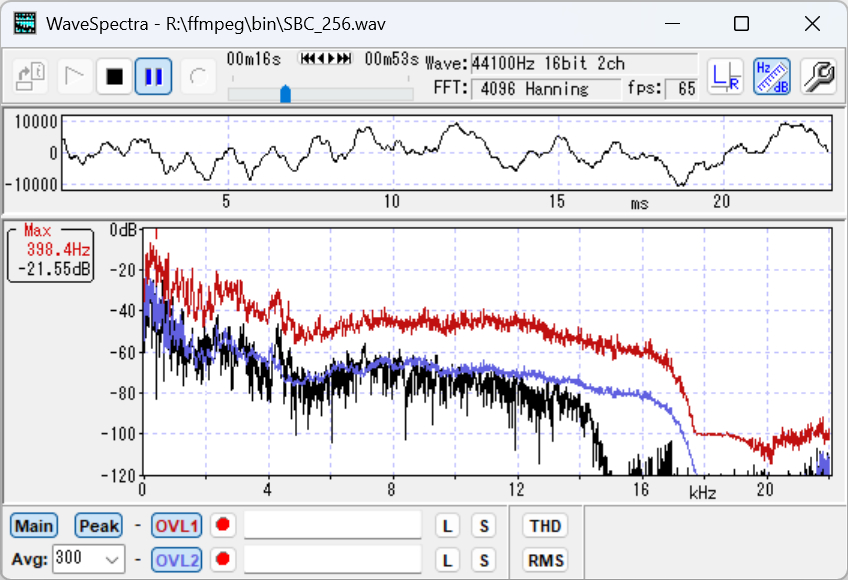Close the WaveSpectra window
Image resolution: width=848 pixels, height=580 pixels.
click(x=812, y=24)
